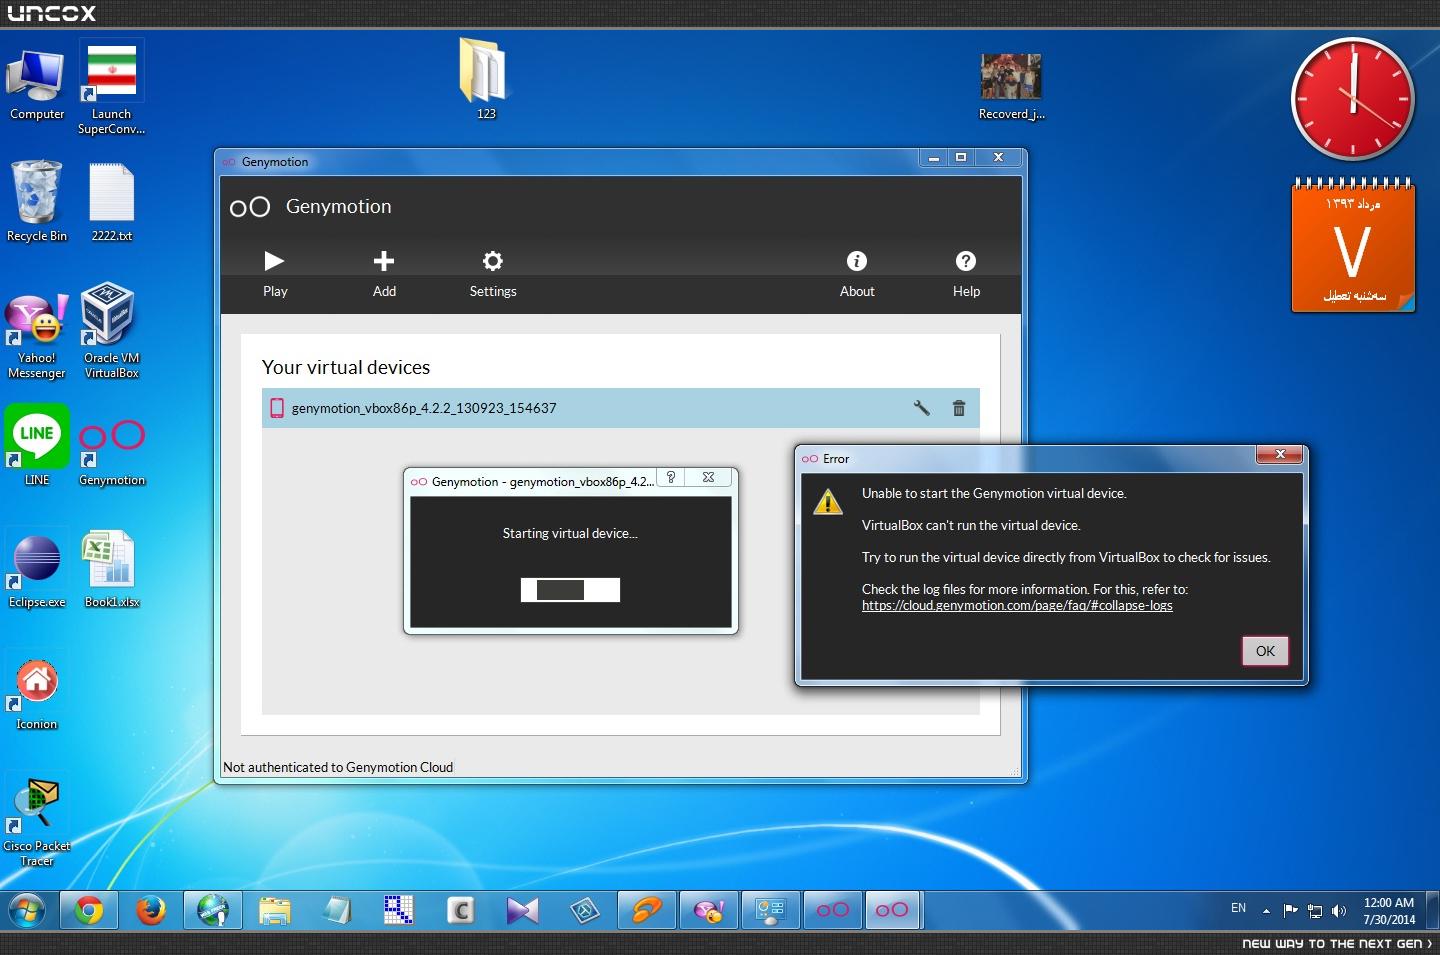Add a new virtual device
The height and width of the screenshot is (955, 1440).
point(384,274)
